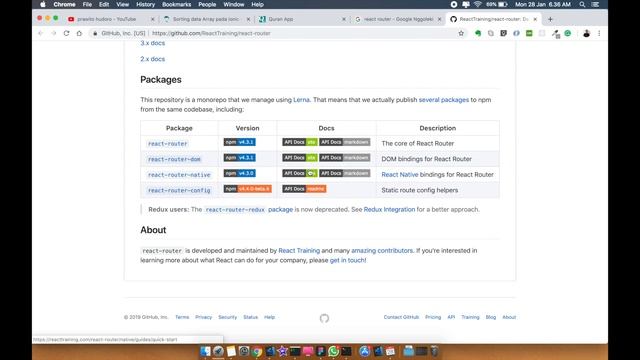
Task: Open Spotlight search in the menu bar
Action: click(x=582, y=4)
